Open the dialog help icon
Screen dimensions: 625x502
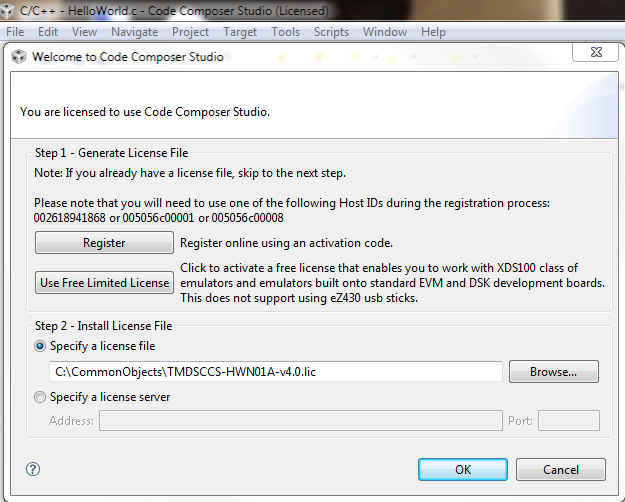pyautogui.click(x=33, y=469)
